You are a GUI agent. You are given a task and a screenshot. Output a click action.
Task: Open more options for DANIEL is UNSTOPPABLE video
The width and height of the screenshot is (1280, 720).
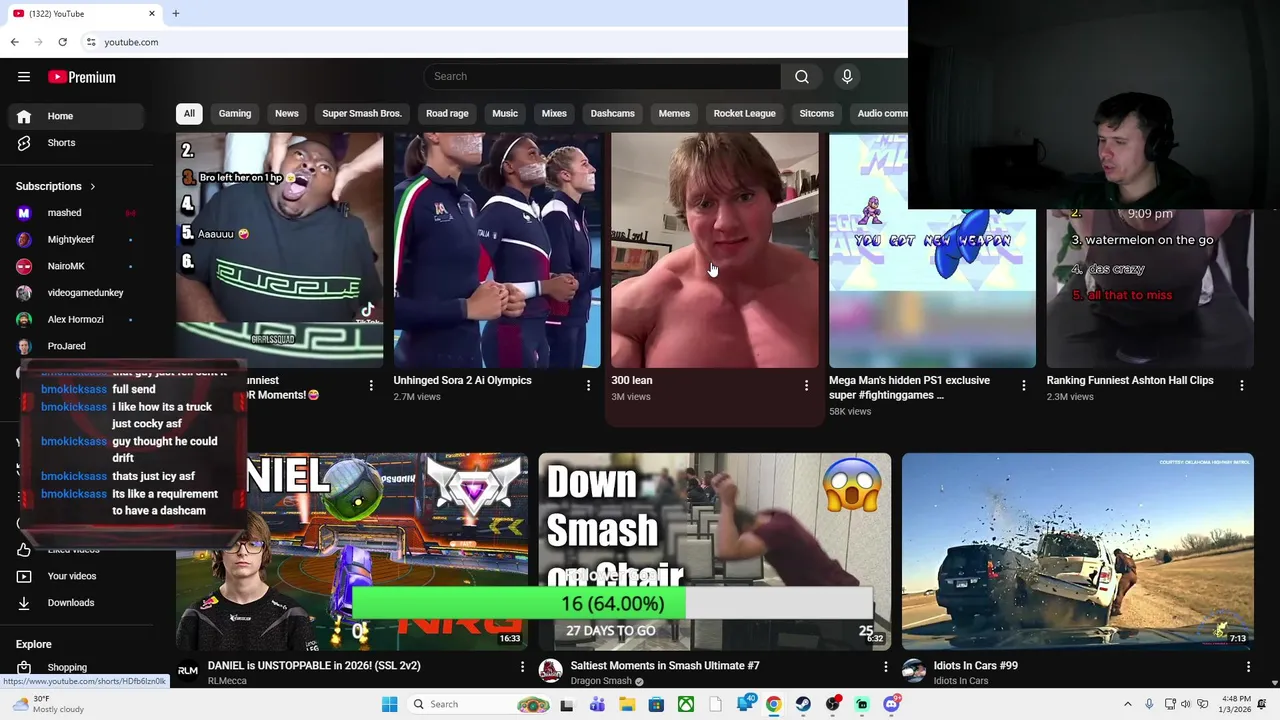click(522, 666)
